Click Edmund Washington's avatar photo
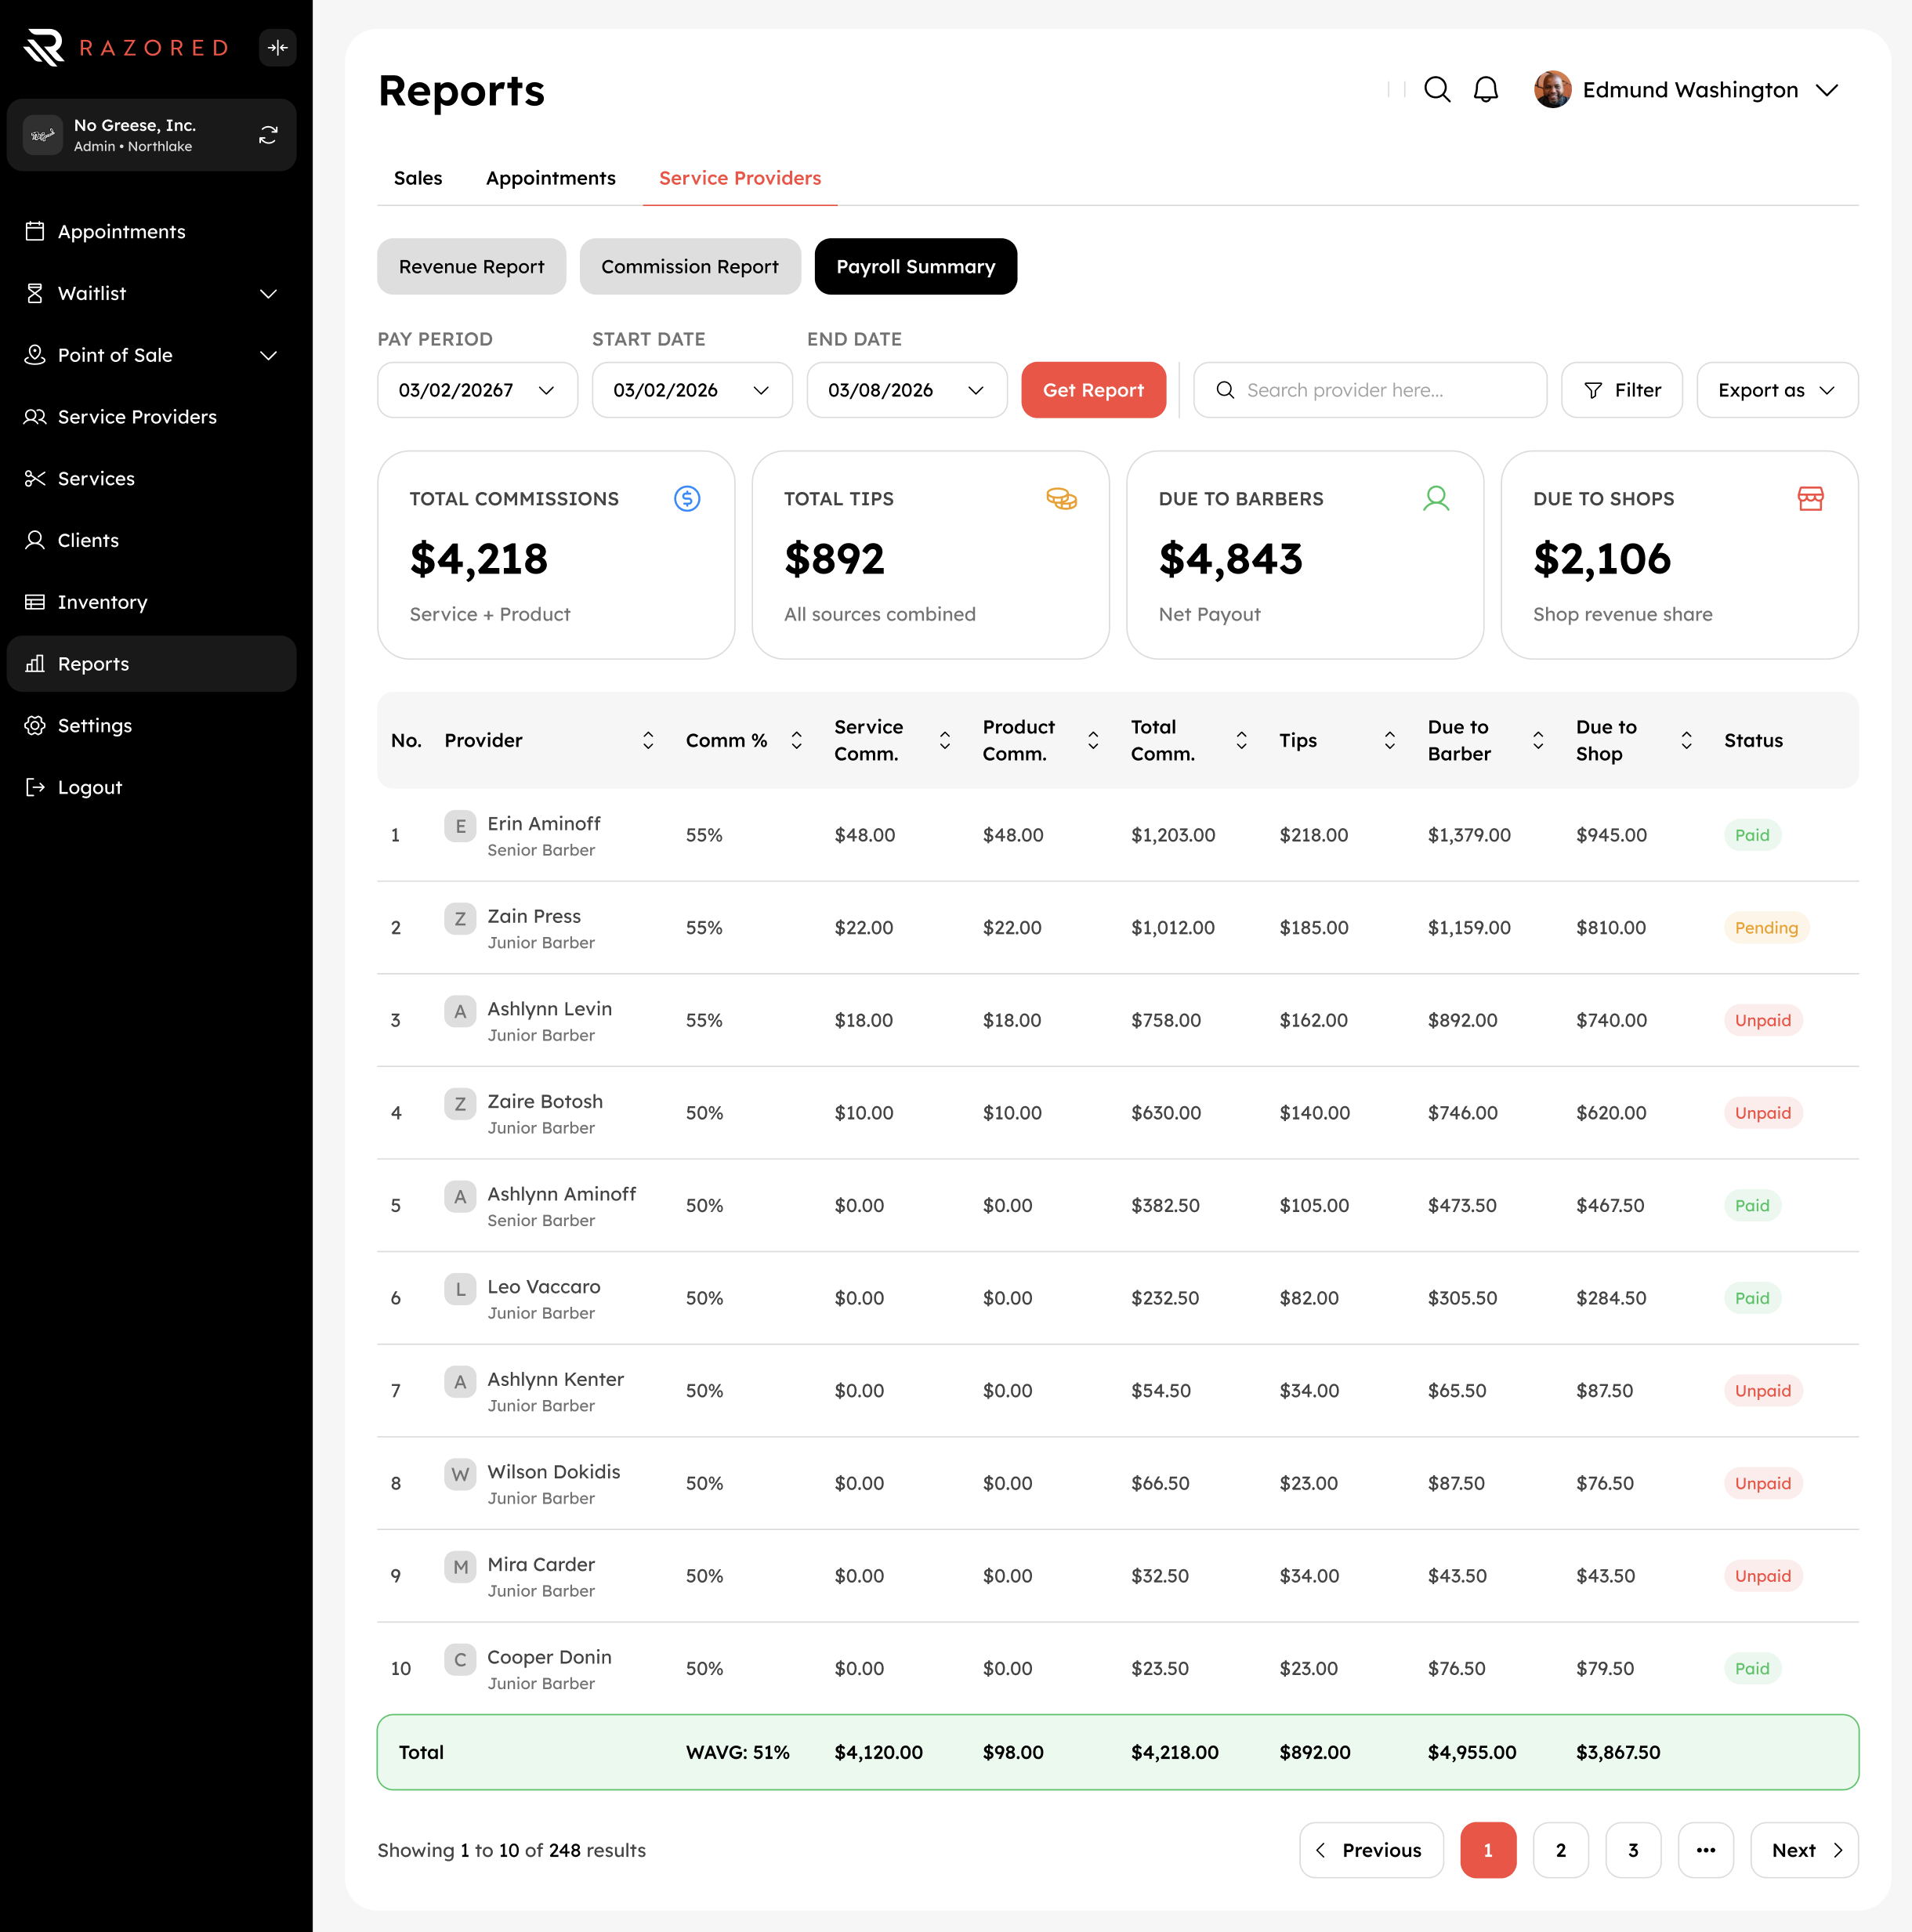This screenshot has width=1912, height=1932. tap(1552, 90)
